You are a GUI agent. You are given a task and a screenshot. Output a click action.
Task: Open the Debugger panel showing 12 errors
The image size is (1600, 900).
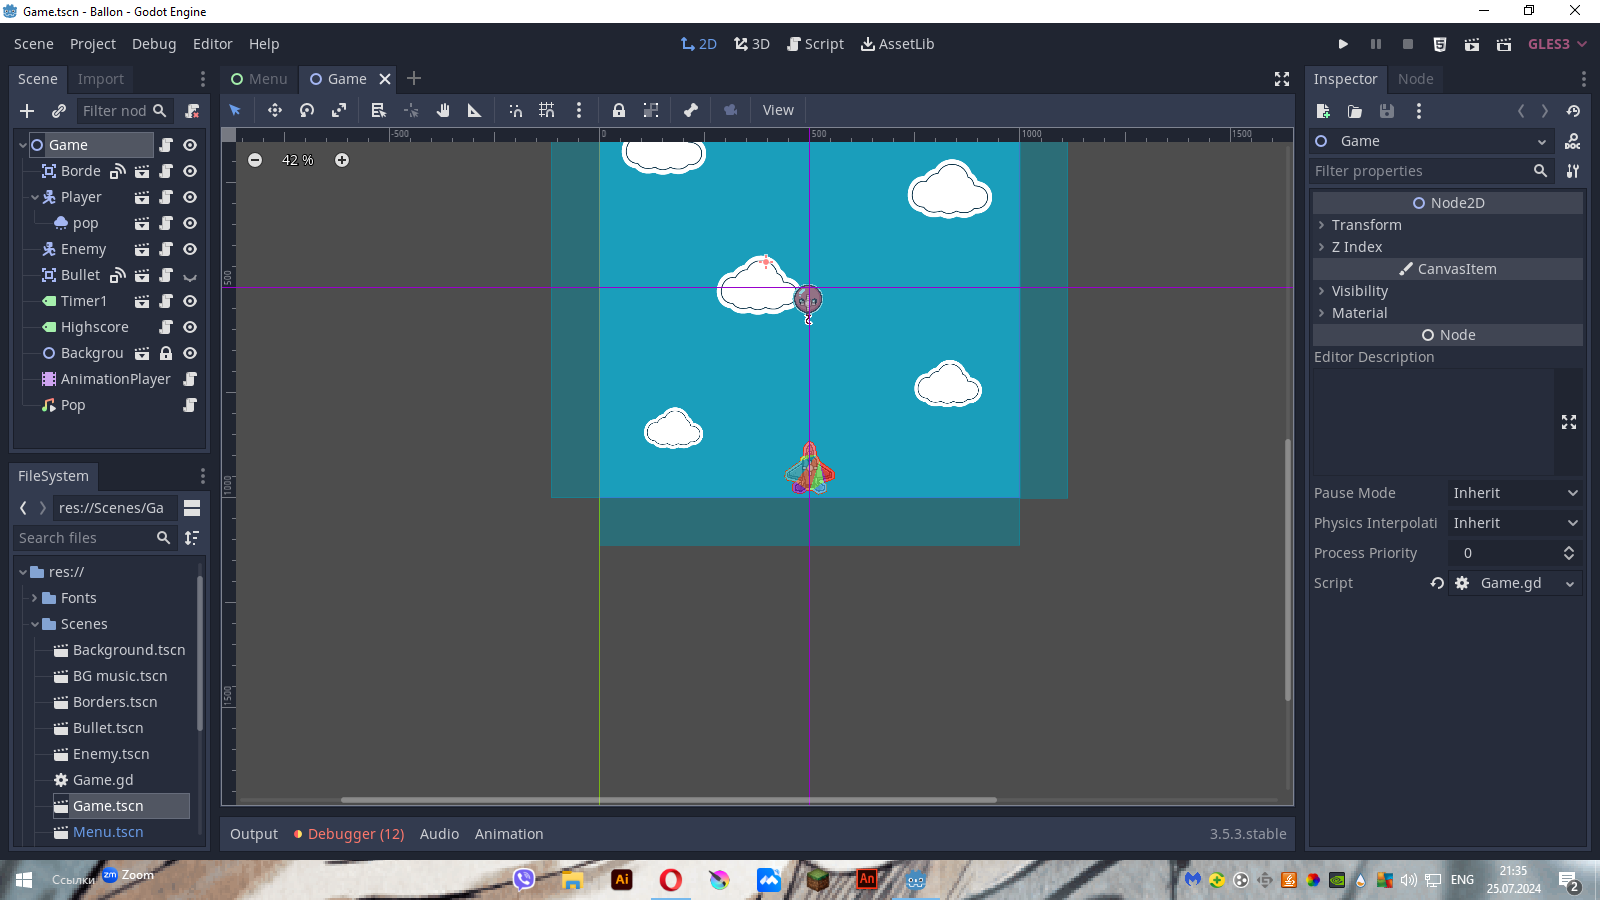point(348,833)
